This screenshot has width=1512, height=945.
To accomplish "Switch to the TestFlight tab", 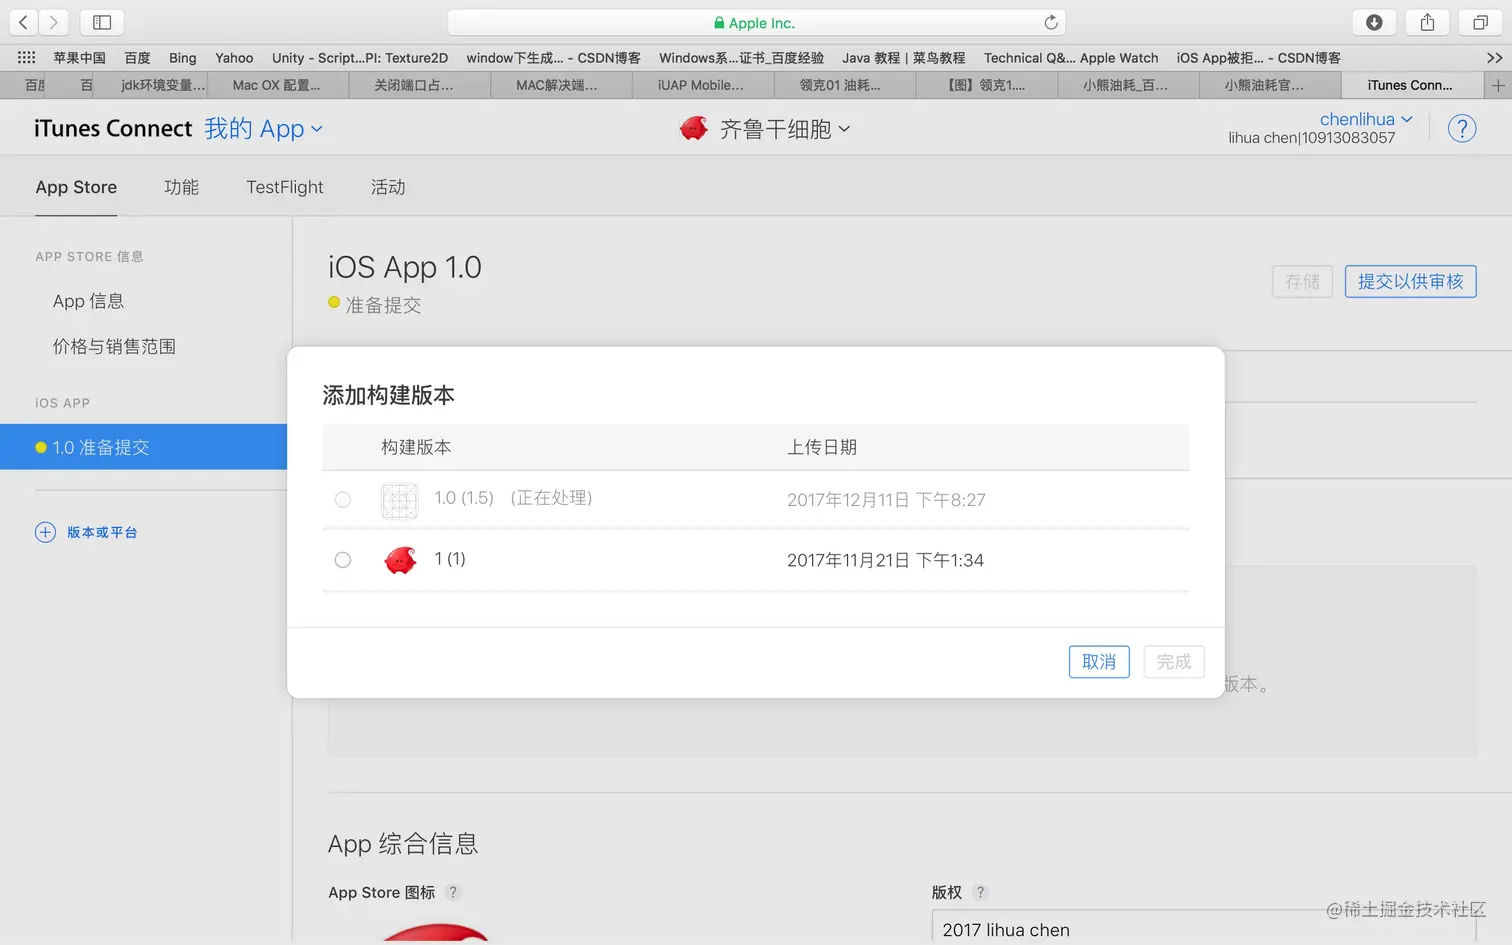I will coord(285,187).
